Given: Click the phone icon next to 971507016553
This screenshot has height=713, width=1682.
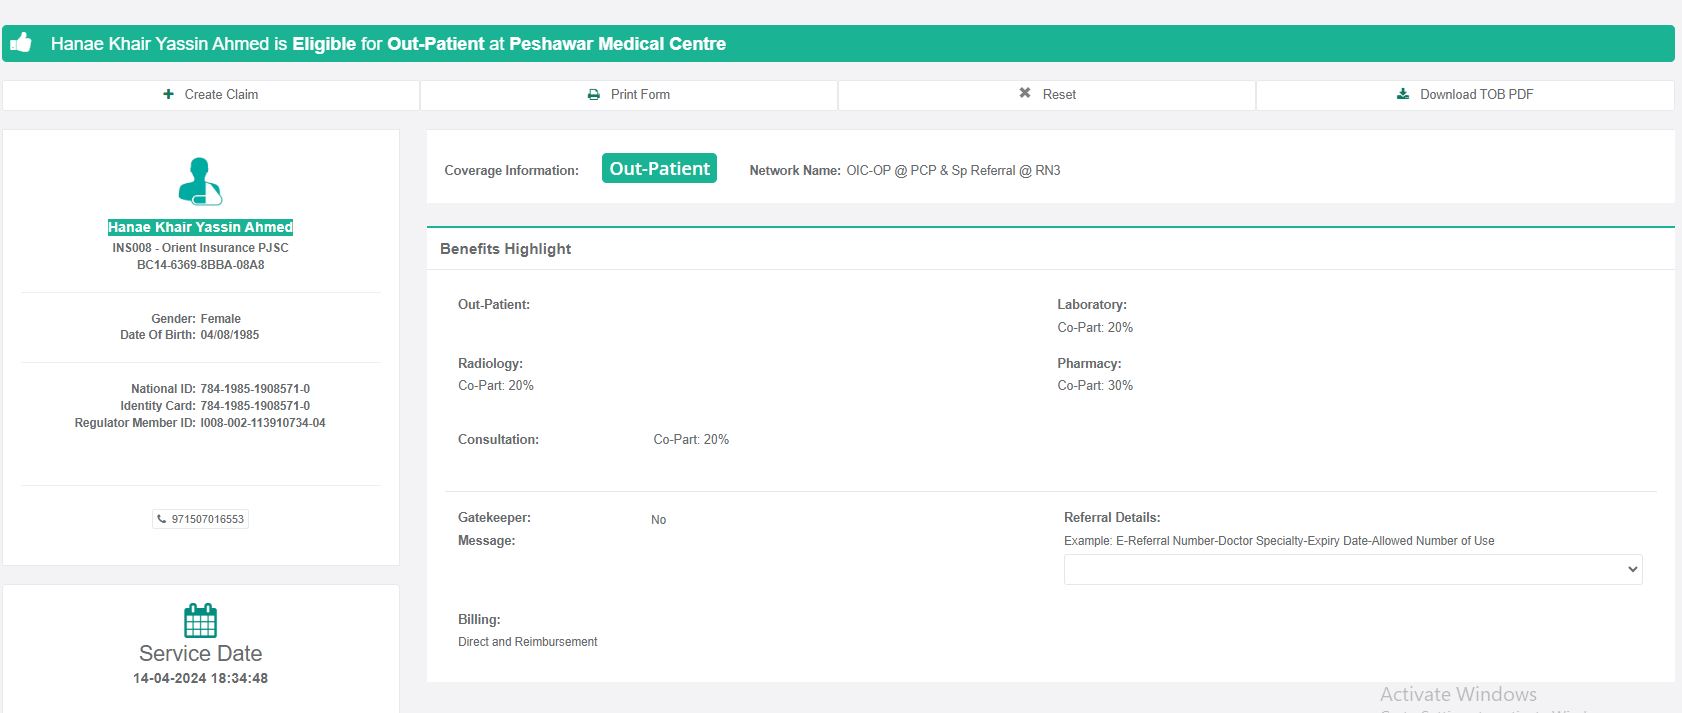Looking at the screenshot, I should (162, 519).
